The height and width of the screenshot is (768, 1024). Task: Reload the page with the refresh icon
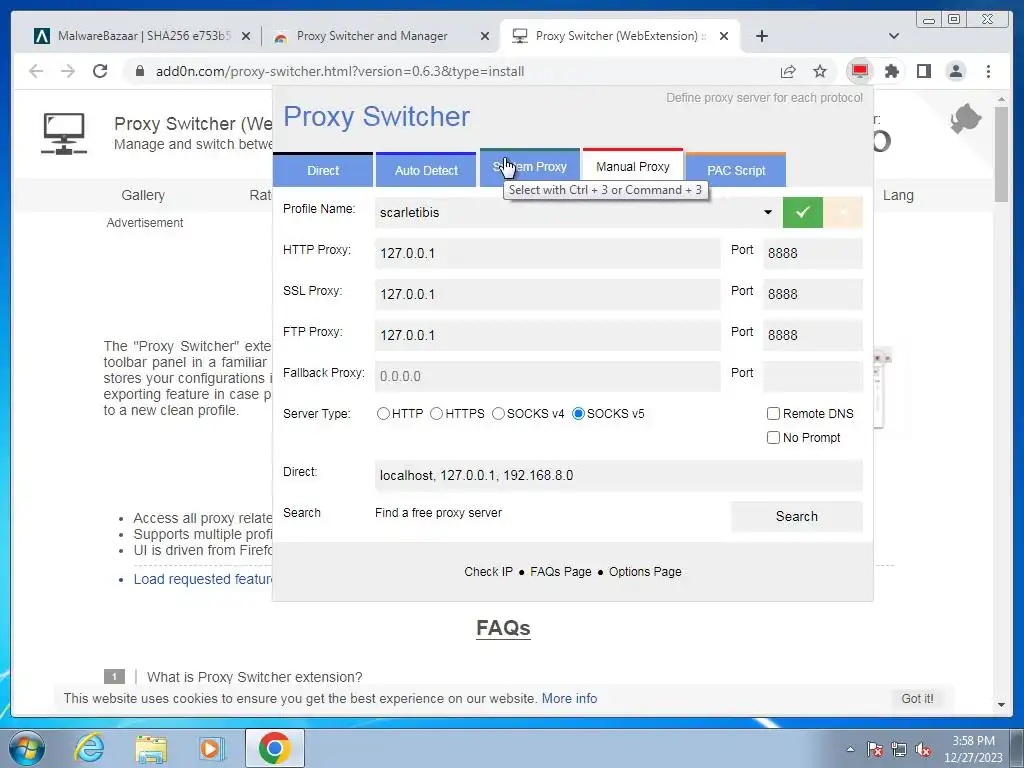click(x=100, y=71)
